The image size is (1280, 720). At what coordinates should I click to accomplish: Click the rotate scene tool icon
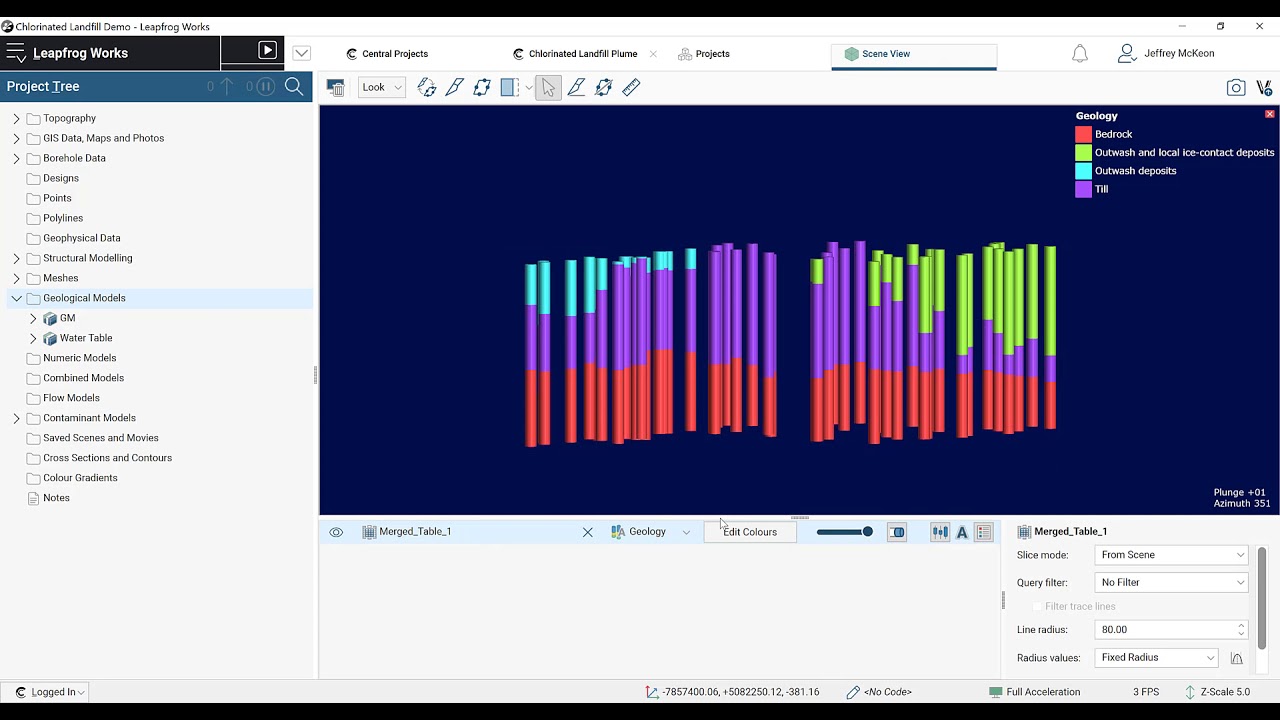pyautogui.click(x=427, y=87)
